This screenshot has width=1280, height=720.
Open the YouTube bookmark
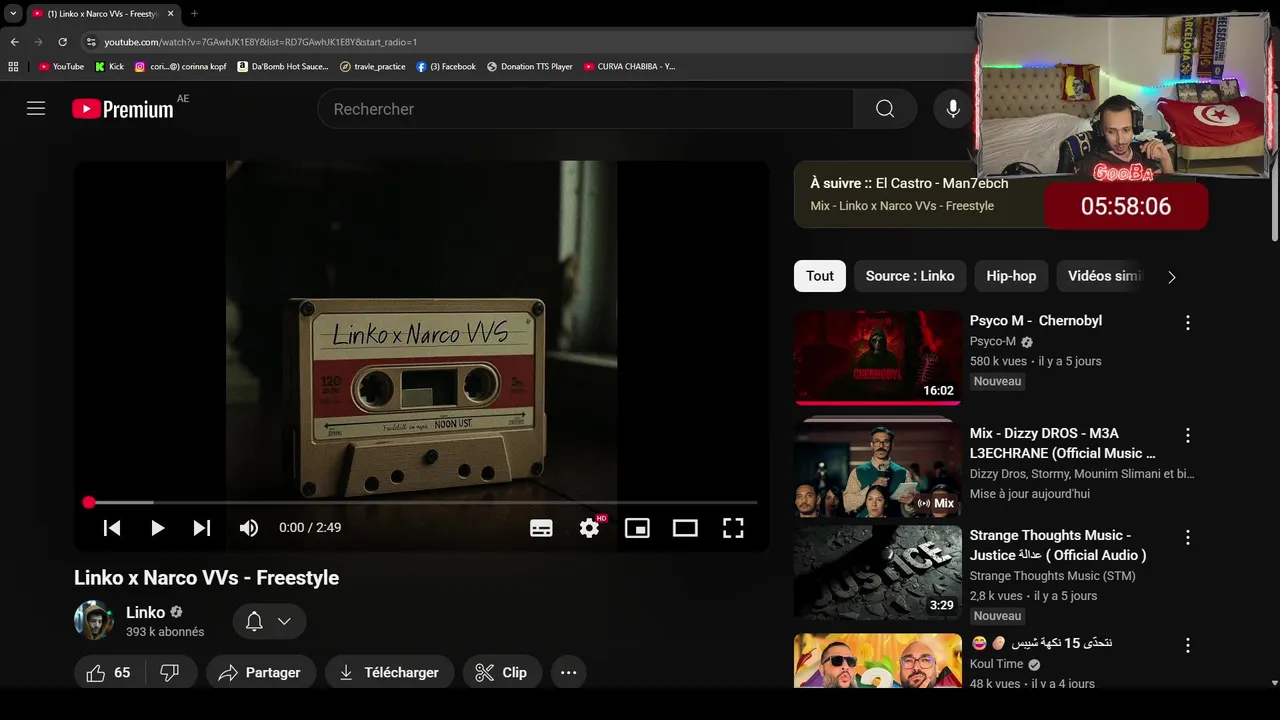(61, 67)
